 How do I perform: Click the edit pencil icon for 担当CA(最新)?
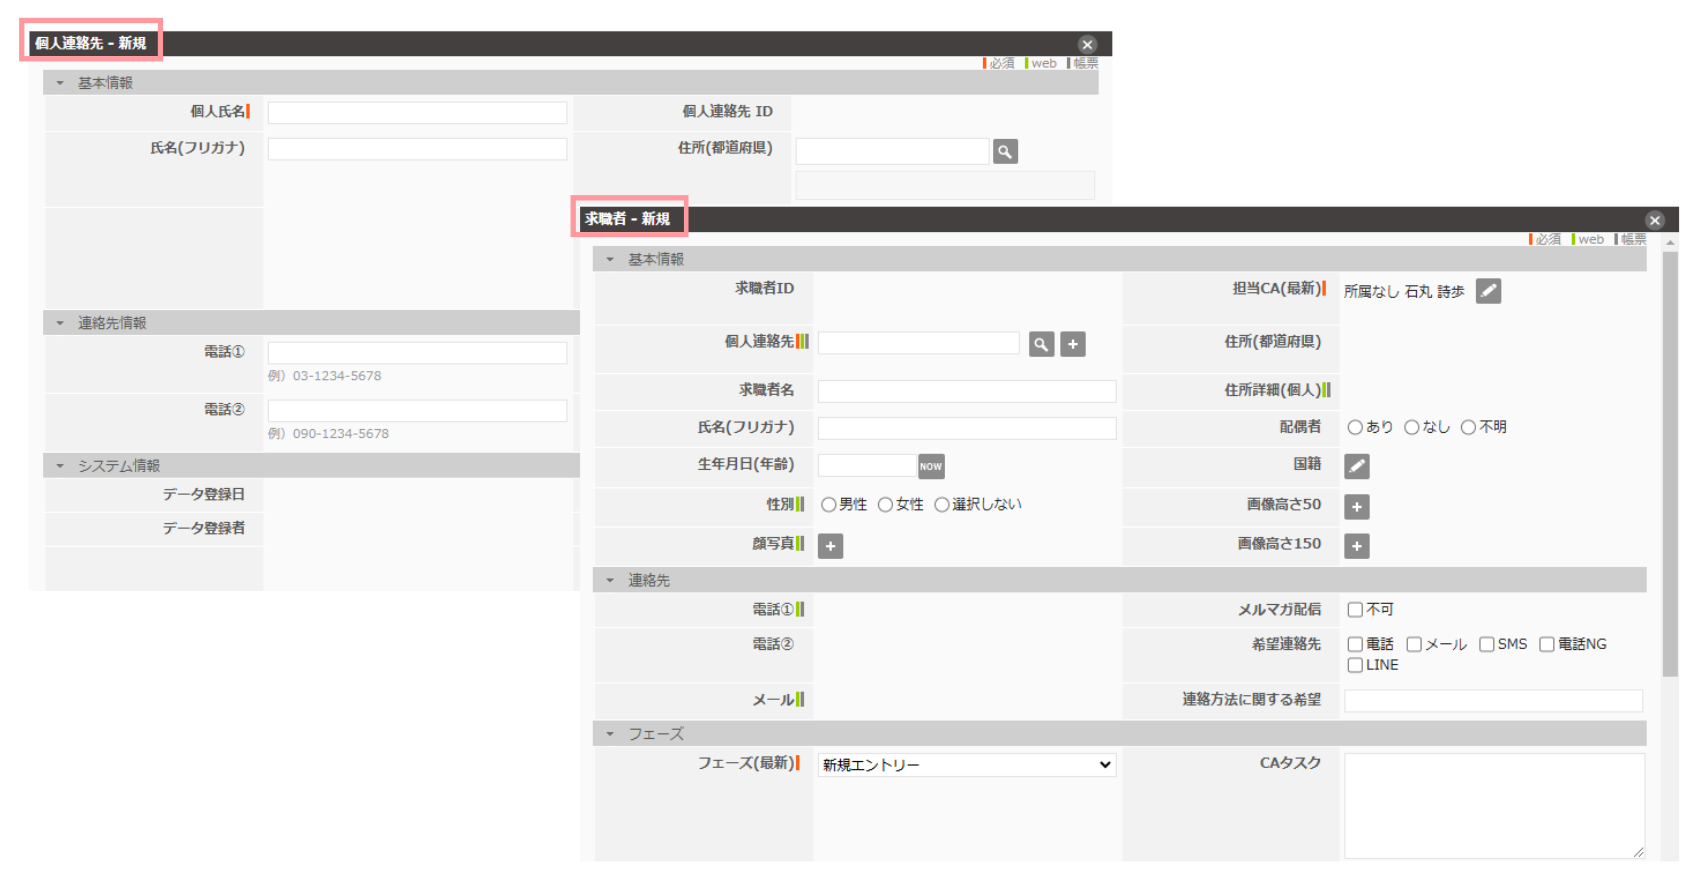1488,291
